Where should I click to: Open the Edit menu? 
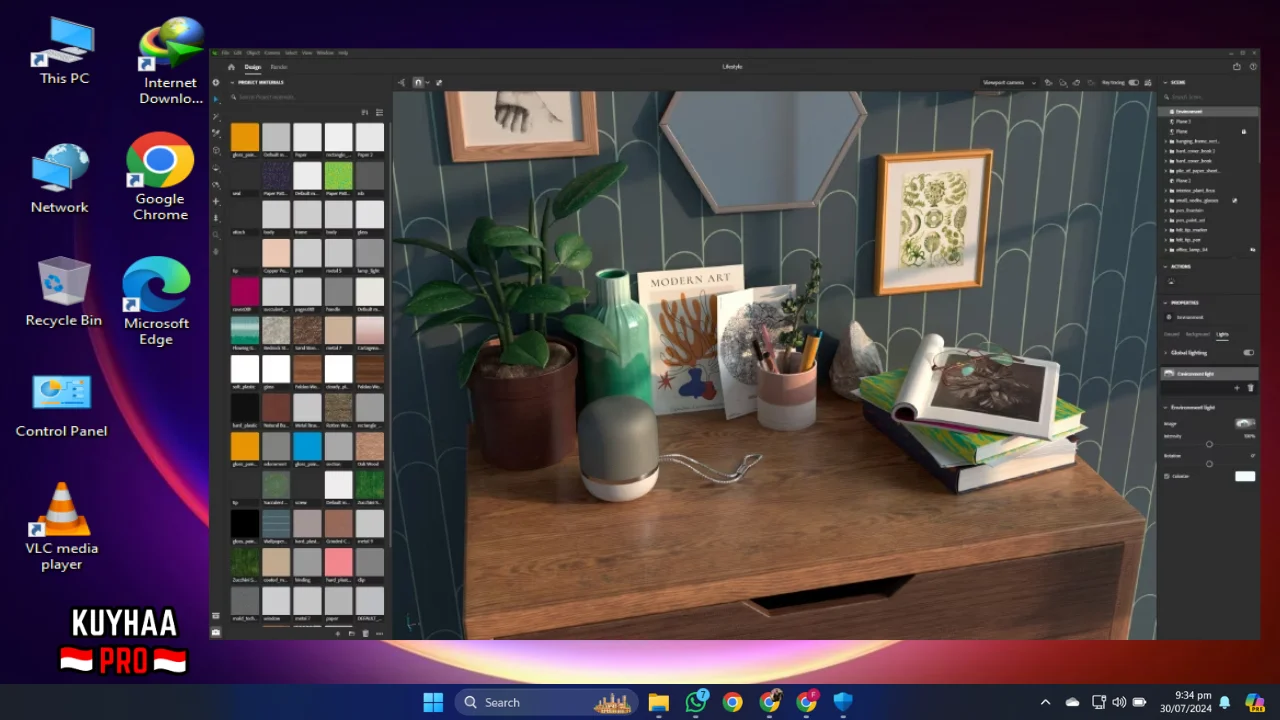tap(238, 52)
